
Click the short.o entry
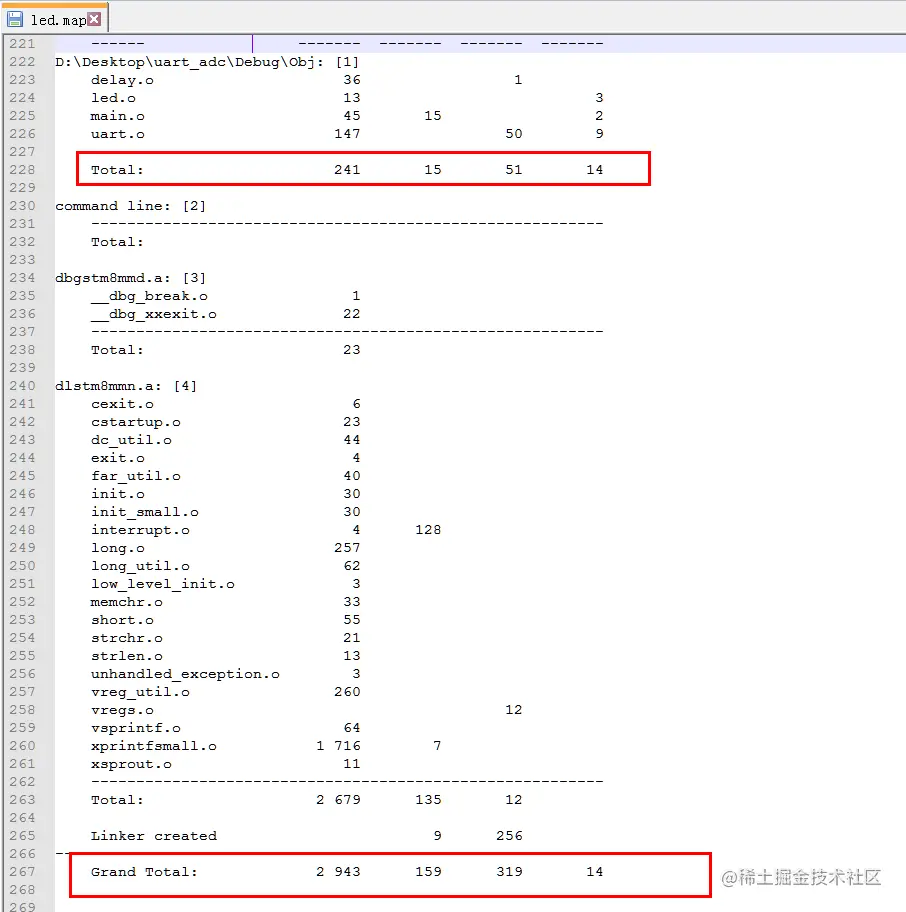click(122, 620)
